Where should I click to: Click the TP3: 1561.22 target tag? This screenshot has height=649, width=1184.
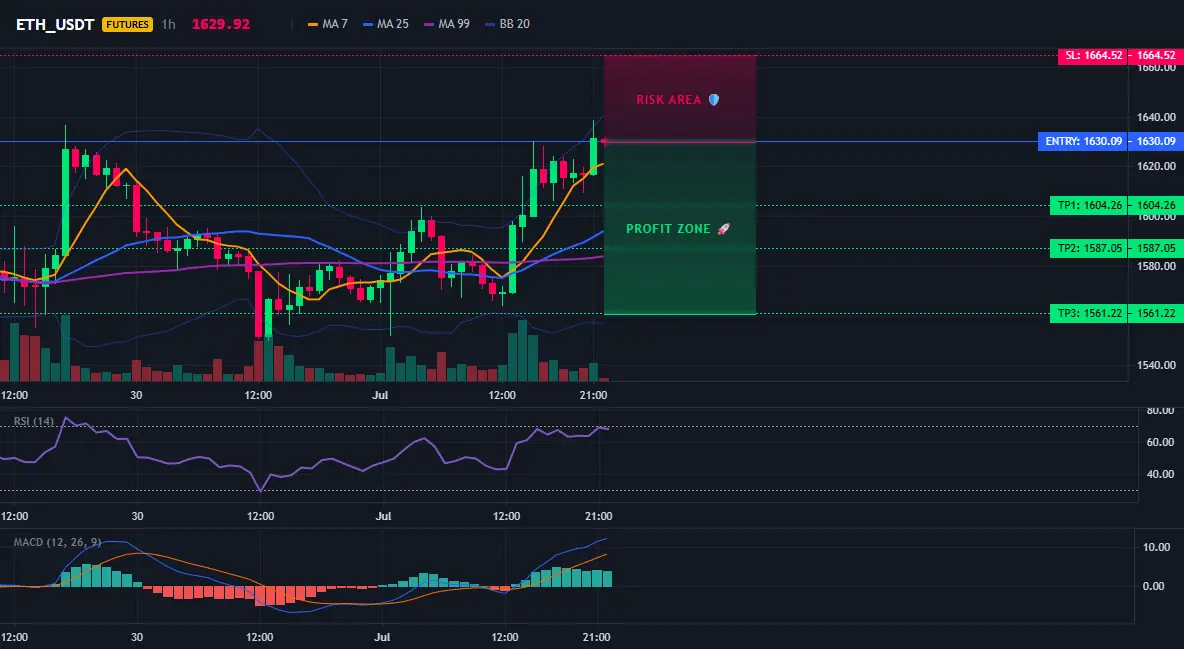point(1089,313)
